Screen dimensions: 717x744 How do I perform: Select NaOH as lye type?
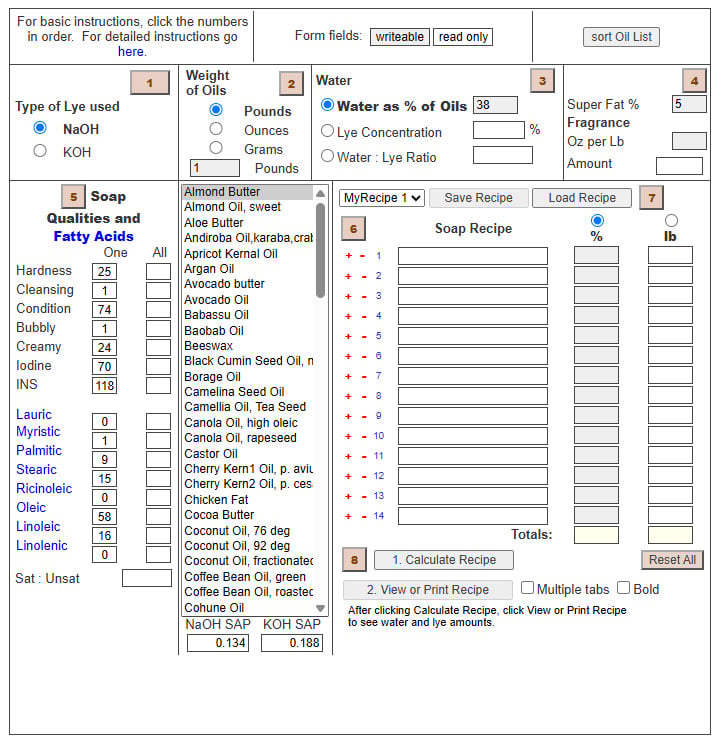point(40,128)
